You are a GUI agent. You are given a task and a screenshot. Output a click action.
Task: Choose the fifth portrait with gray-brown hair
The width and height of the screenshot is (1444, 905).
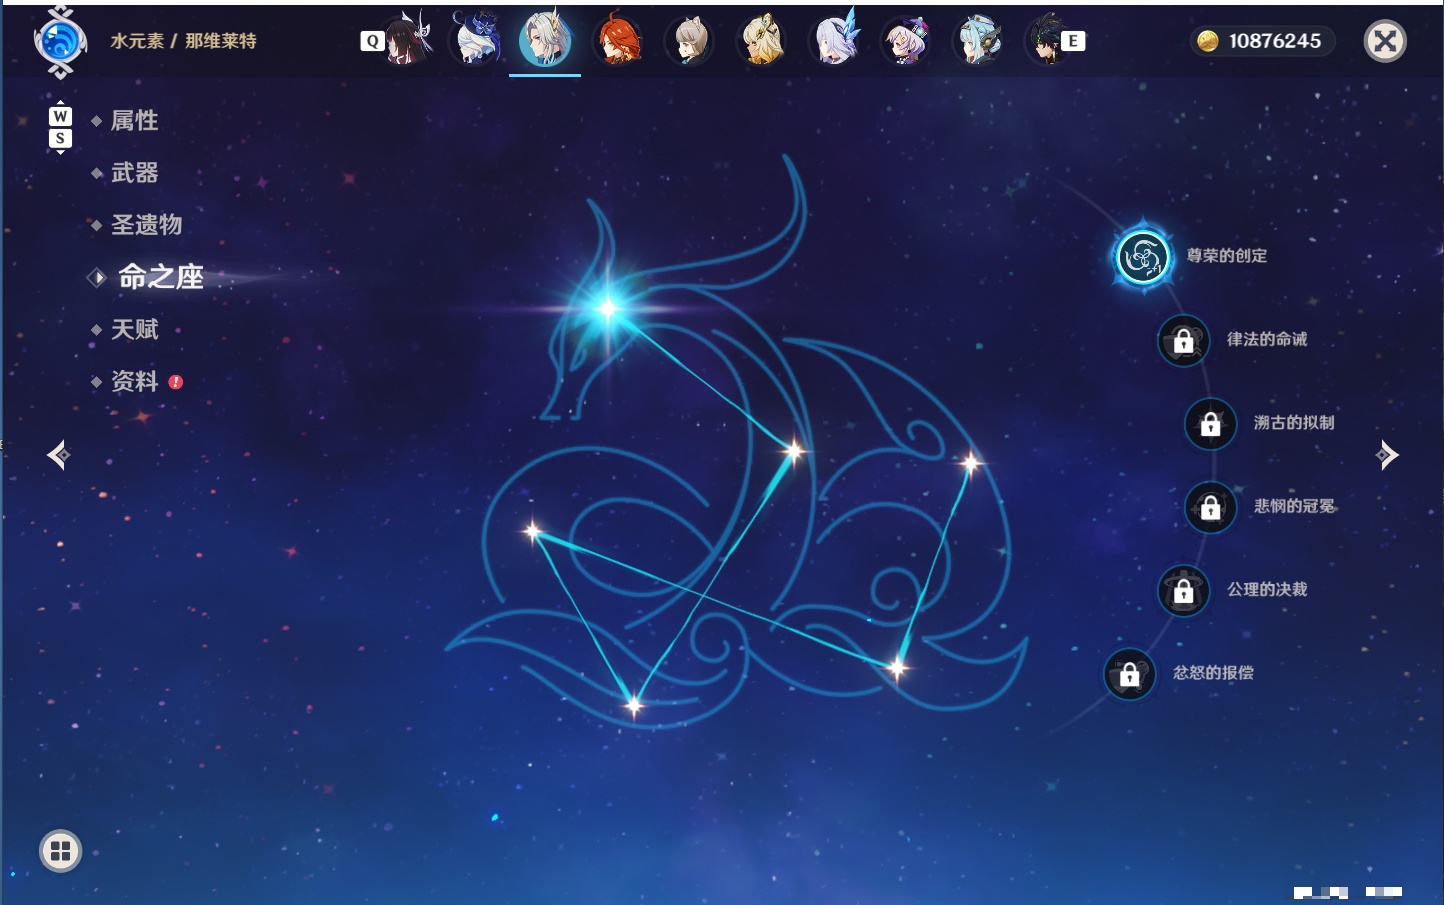click(x=690, y=40)
